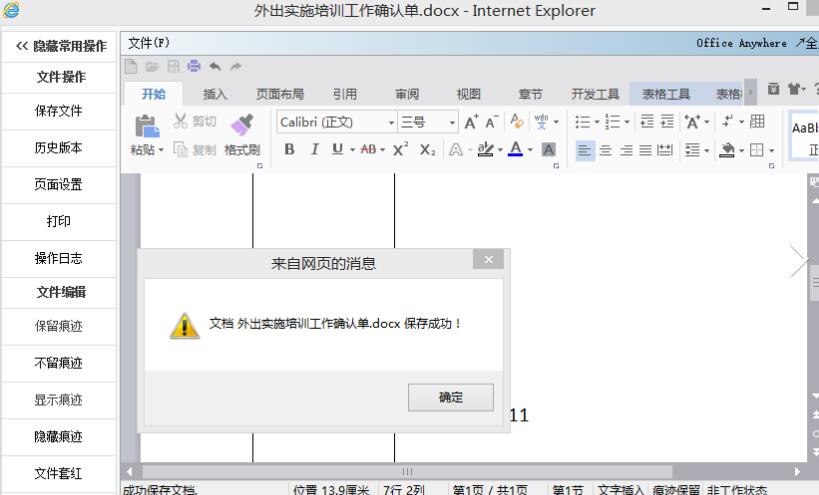Screen dimensions: 819x495
Task: Click 确定 in the message dialog
Action: [451, 397]
